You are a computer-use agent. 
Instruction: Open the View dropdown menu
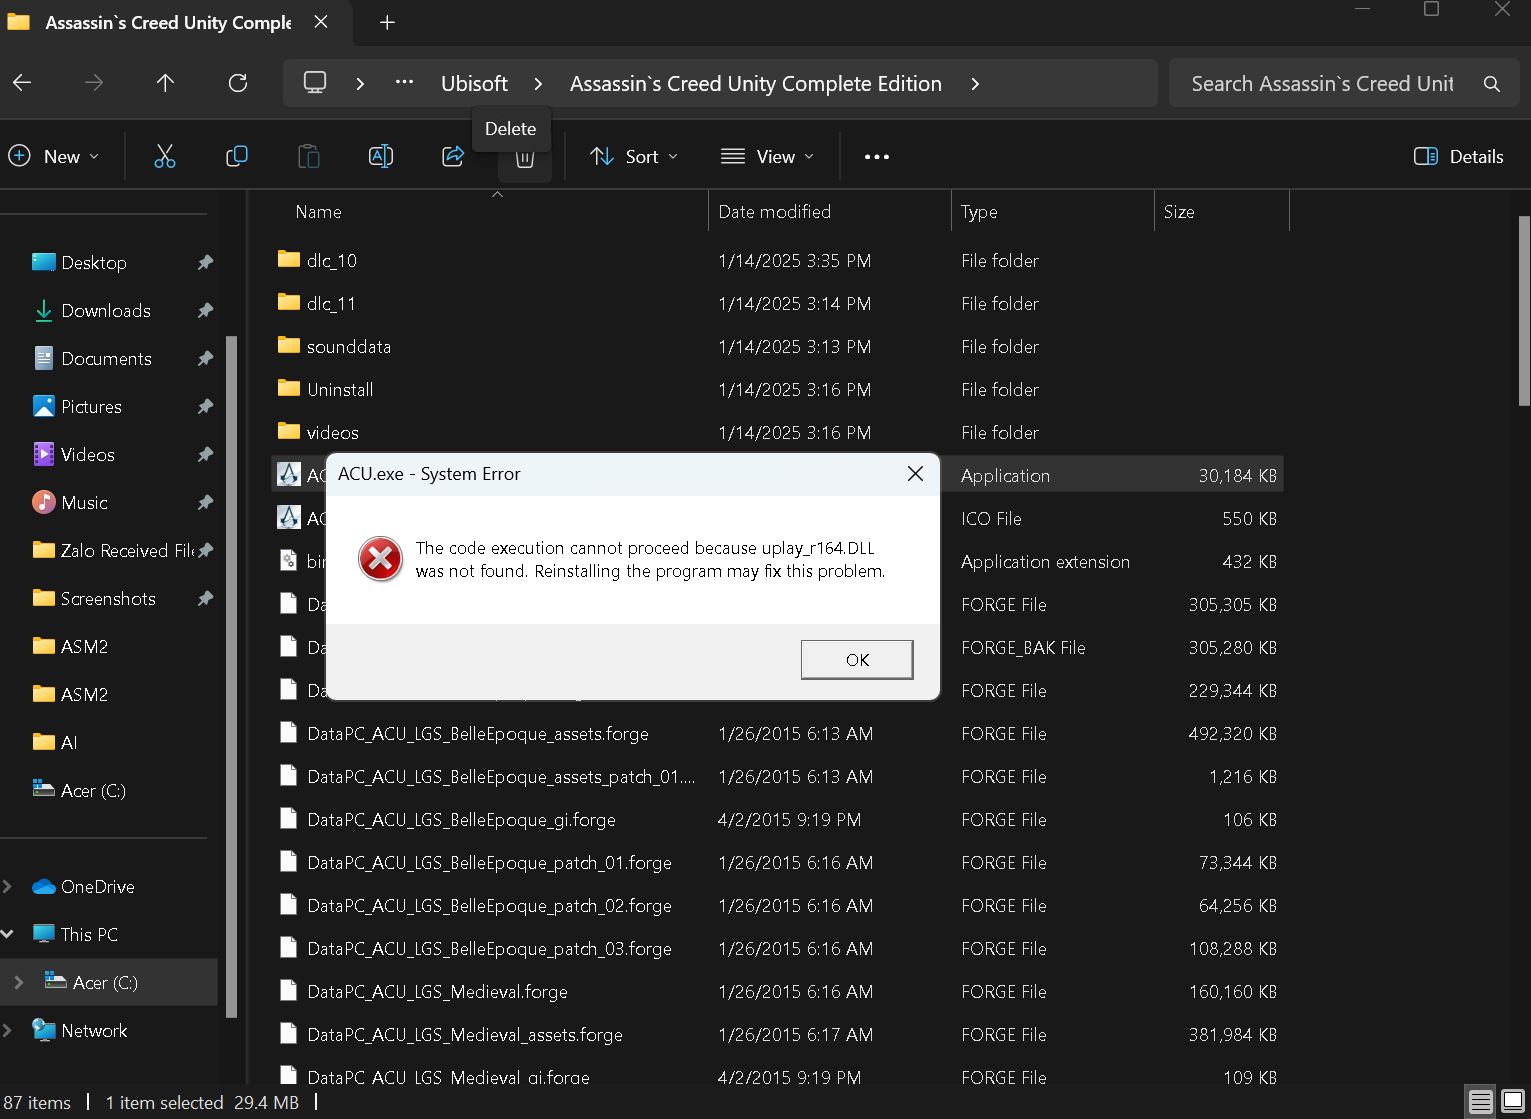tap(767, 156)
